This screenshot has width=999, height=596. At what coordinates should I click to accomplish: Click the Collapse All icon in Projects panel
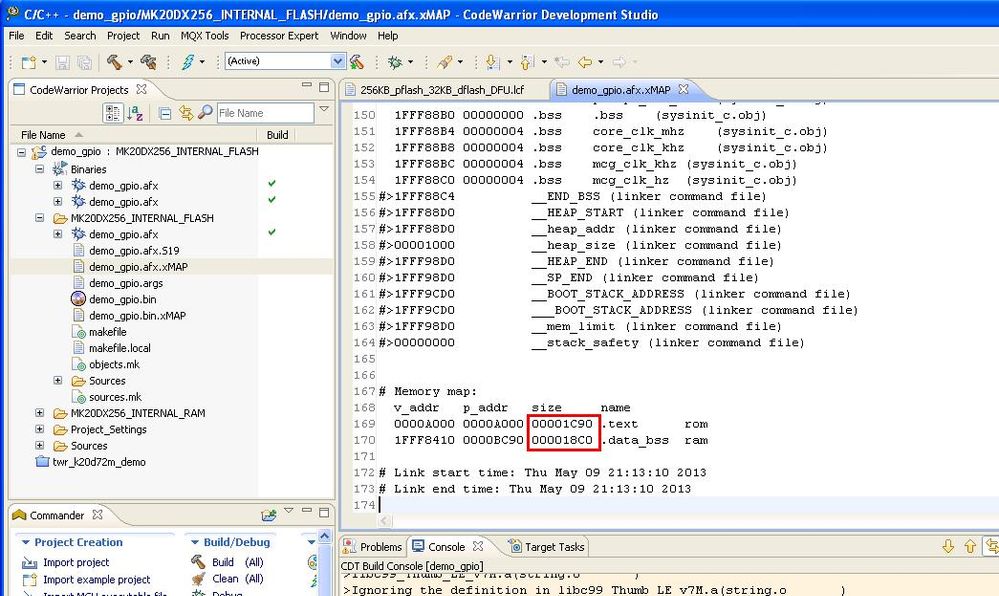point(165,113)
